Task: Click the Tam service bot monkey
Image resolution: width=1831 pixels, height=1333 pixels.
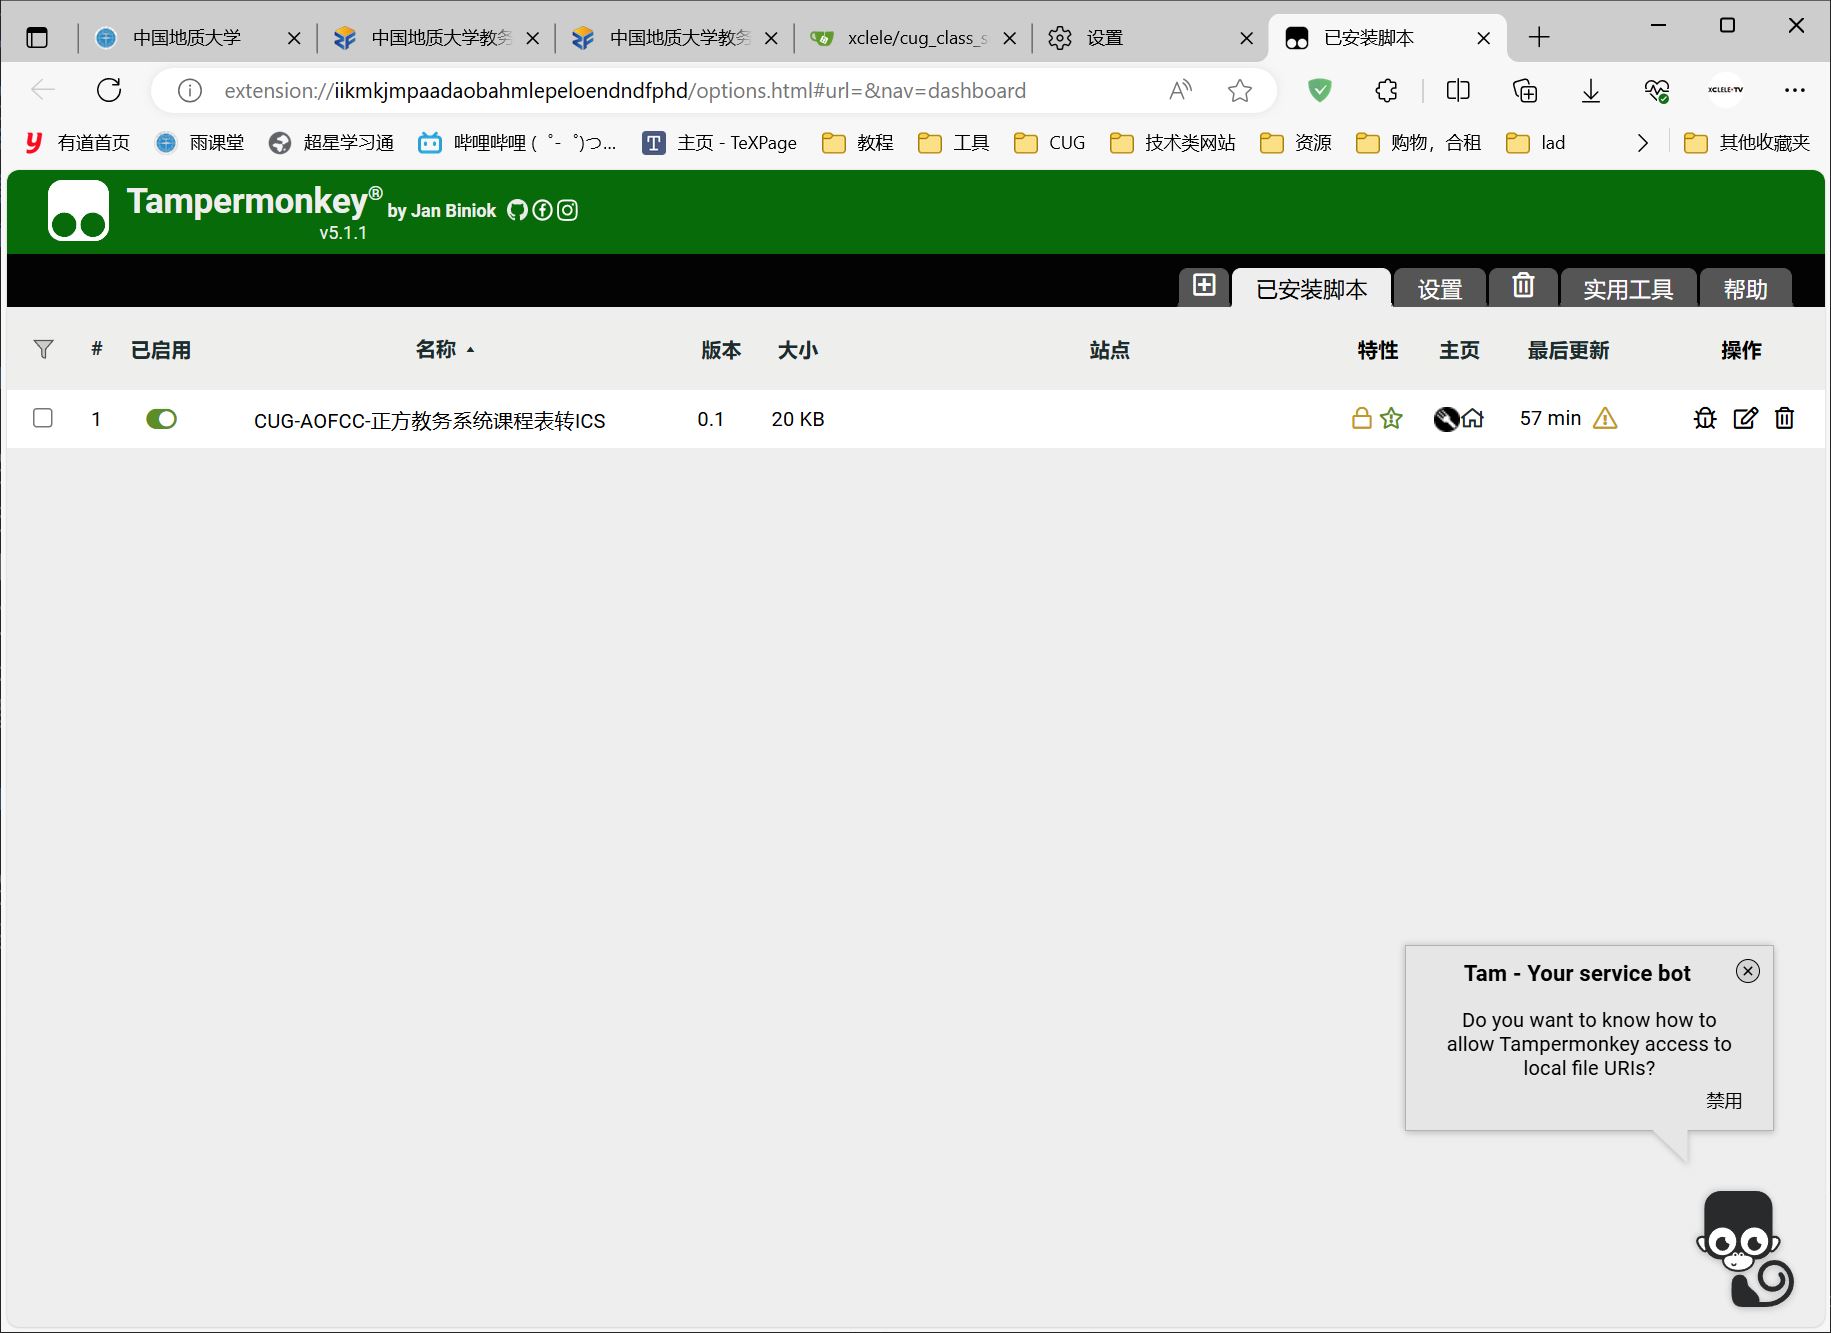Action: (1743, 1248)
